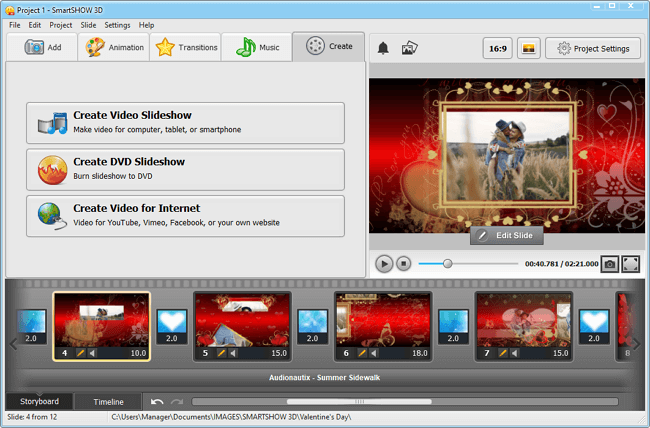Viewport: 650px width, 428px height.
Task: Stop the slideshow preview
Action: (x=403, y=263)
